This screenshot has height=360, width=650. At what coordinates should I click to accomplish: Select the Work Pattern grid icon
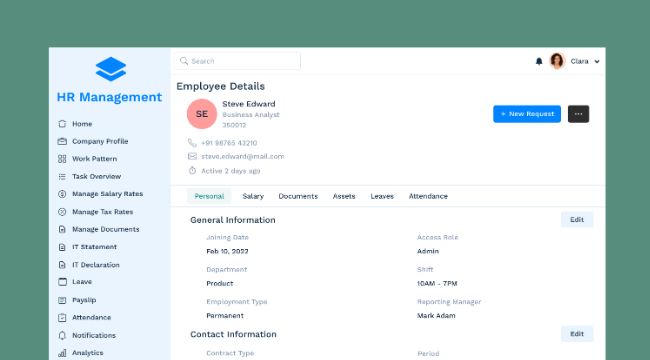(62, 159)
